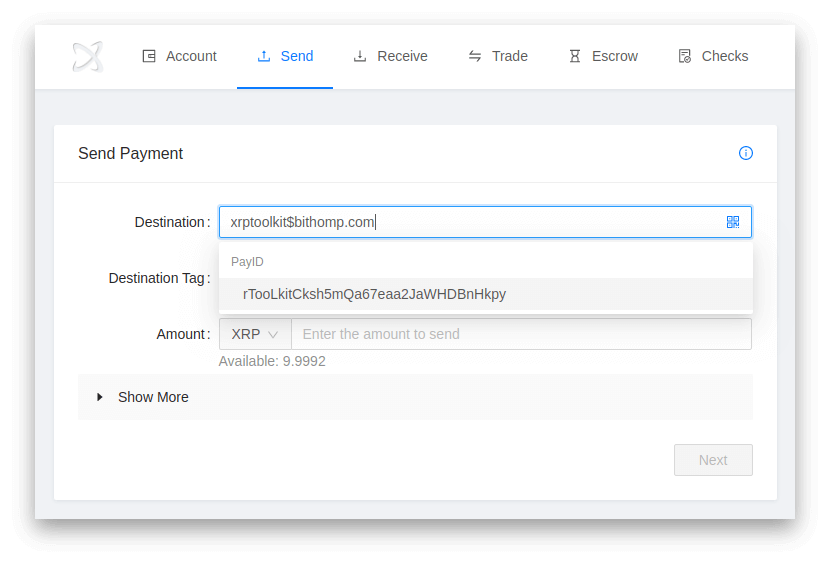Viewport: 830px width, 564px height.
Task: Click the XRP Toolkit logo
Action: point(87,56)
